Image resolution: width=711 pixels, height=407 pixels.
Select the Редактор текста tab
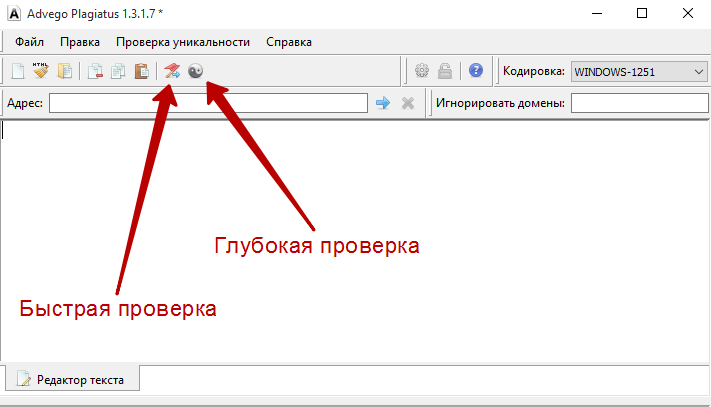73,379
